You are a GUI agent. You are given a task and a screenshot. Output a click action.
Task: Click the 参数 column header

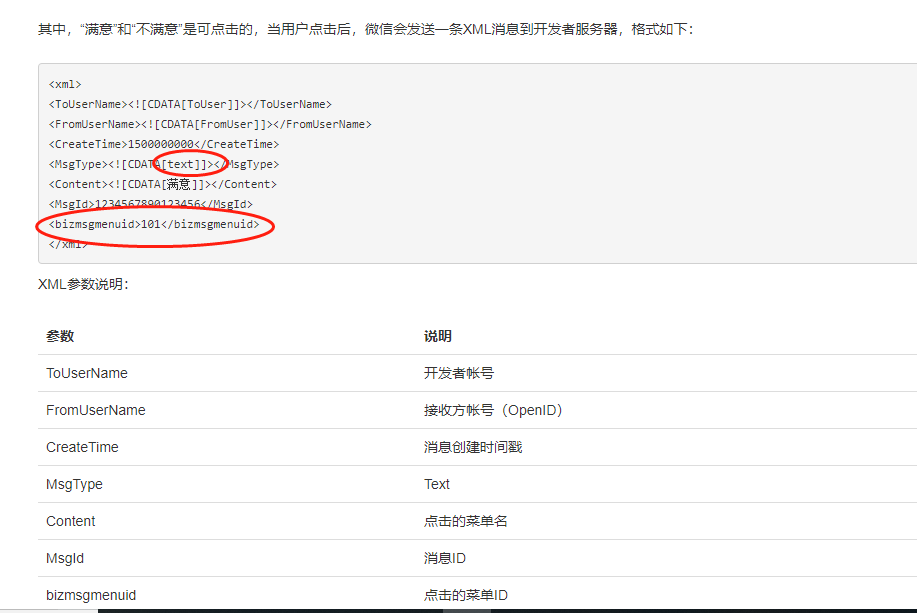point(60,336)
